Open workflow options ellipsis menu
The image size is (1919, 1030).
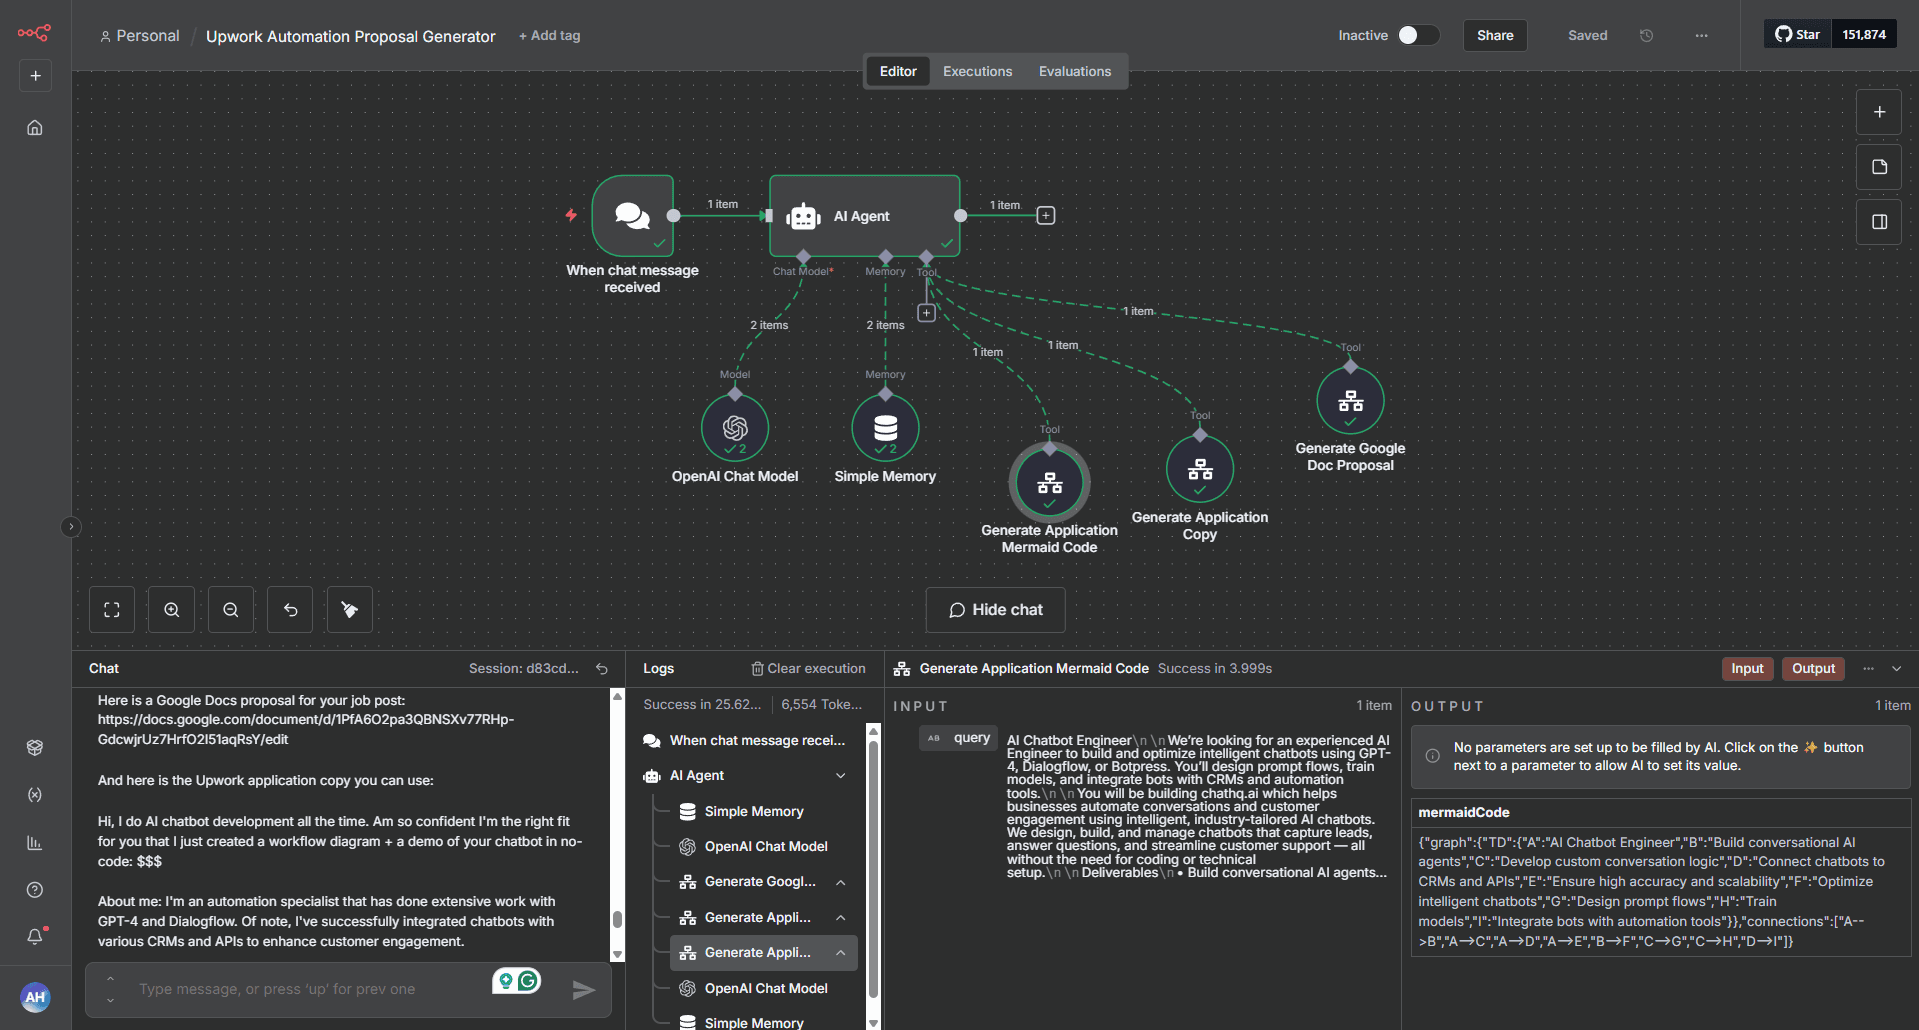1701,35
